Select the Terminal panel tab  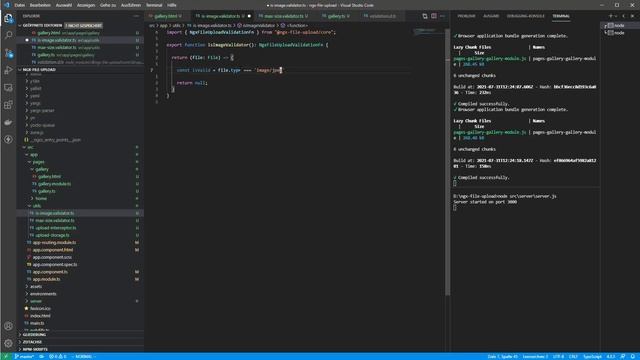[x=561, y=16]
